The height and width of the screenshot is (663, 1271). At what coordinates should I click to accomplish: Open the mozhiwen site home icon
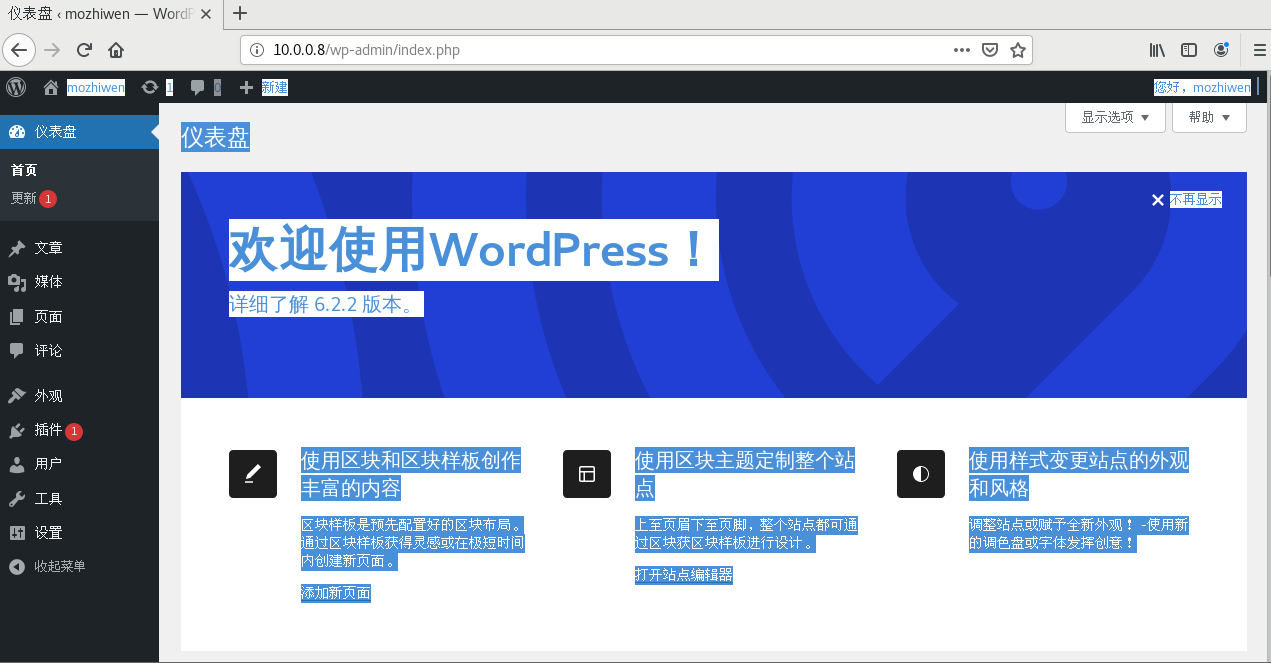point(51,87)
